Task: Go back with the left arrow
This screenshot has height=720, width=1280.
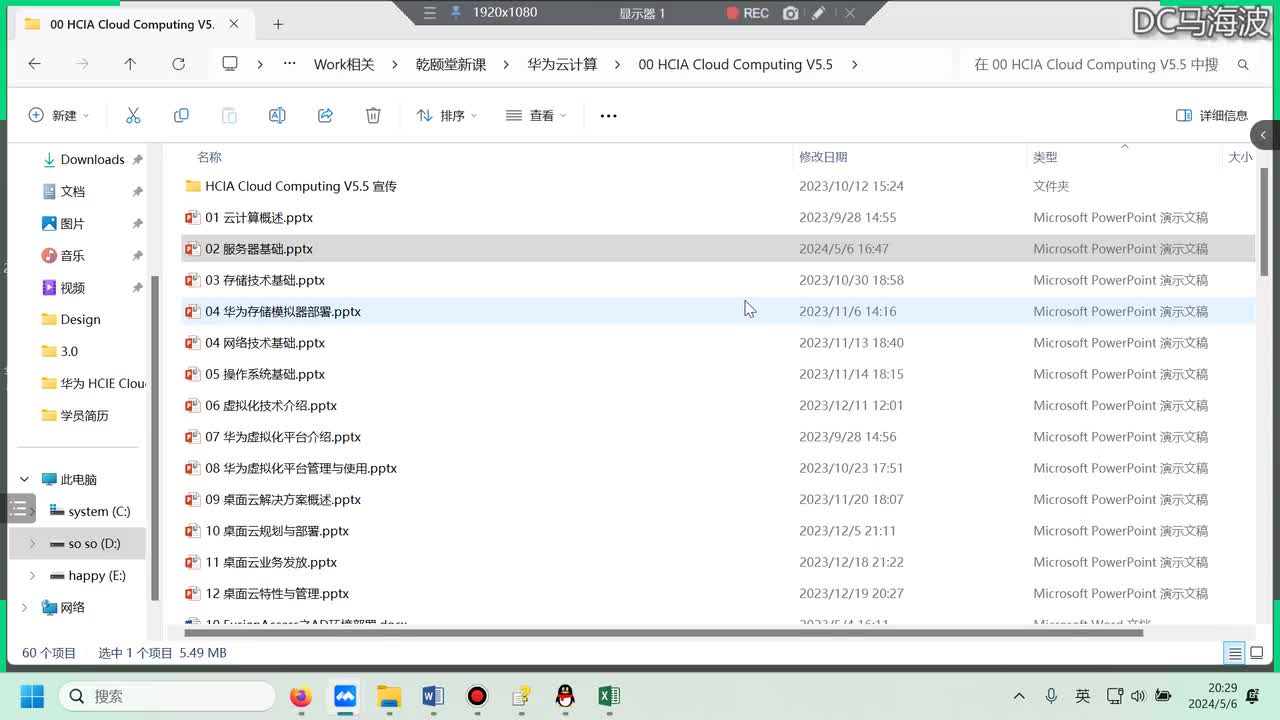Action: (x=34, y=64)
